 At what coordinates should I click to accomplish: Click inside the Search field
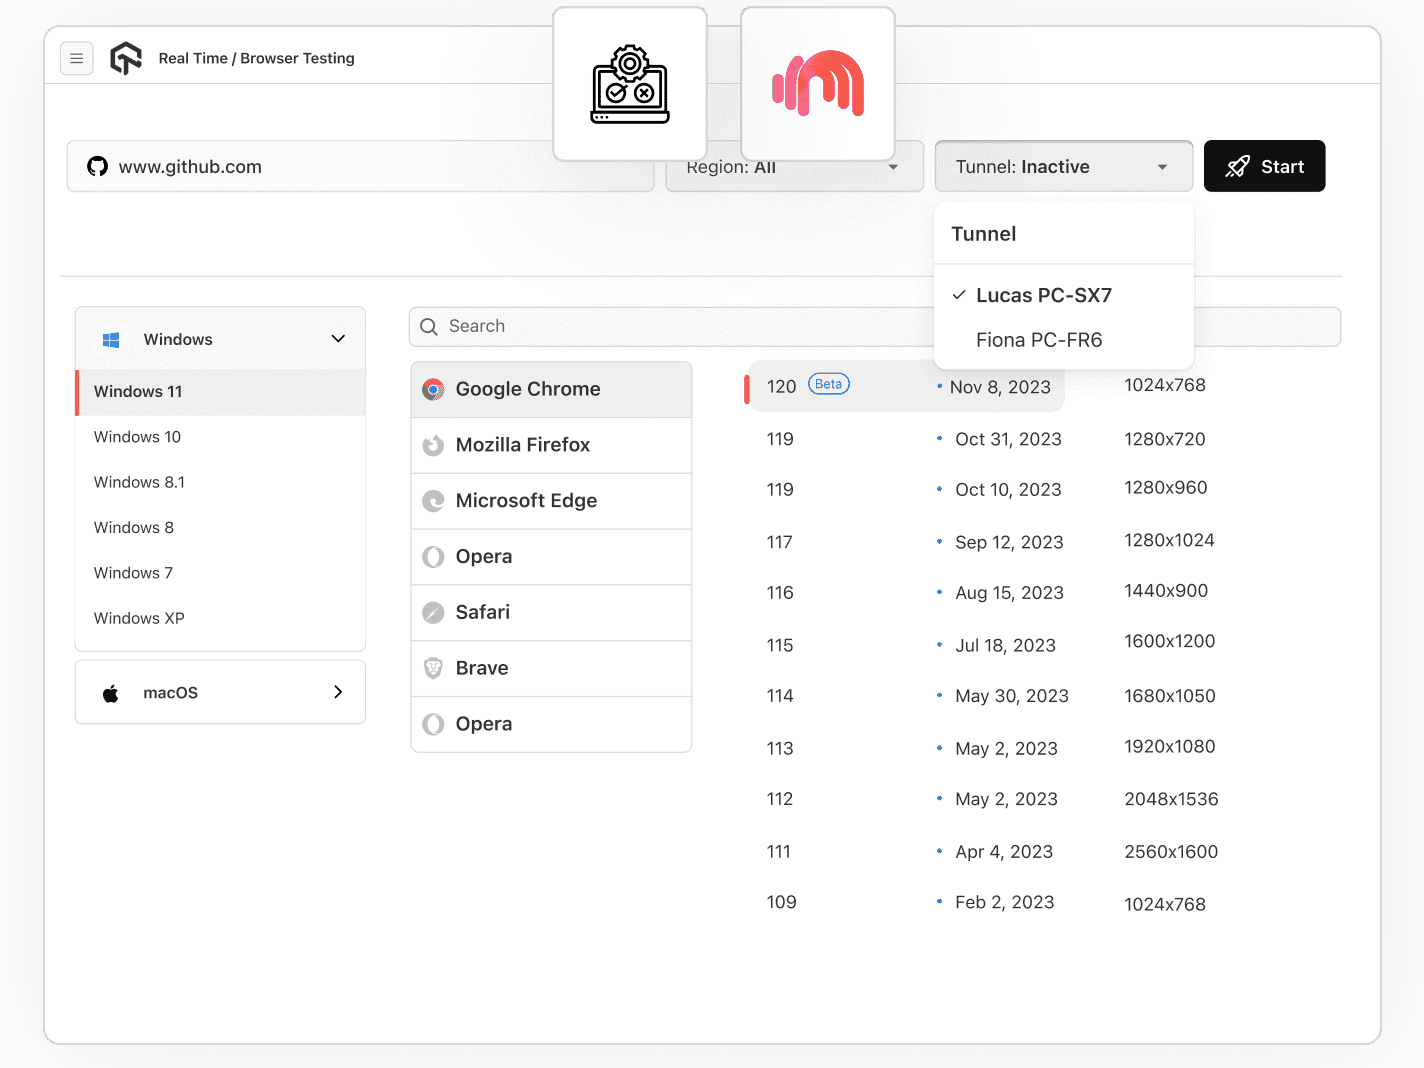click(600, 326)
